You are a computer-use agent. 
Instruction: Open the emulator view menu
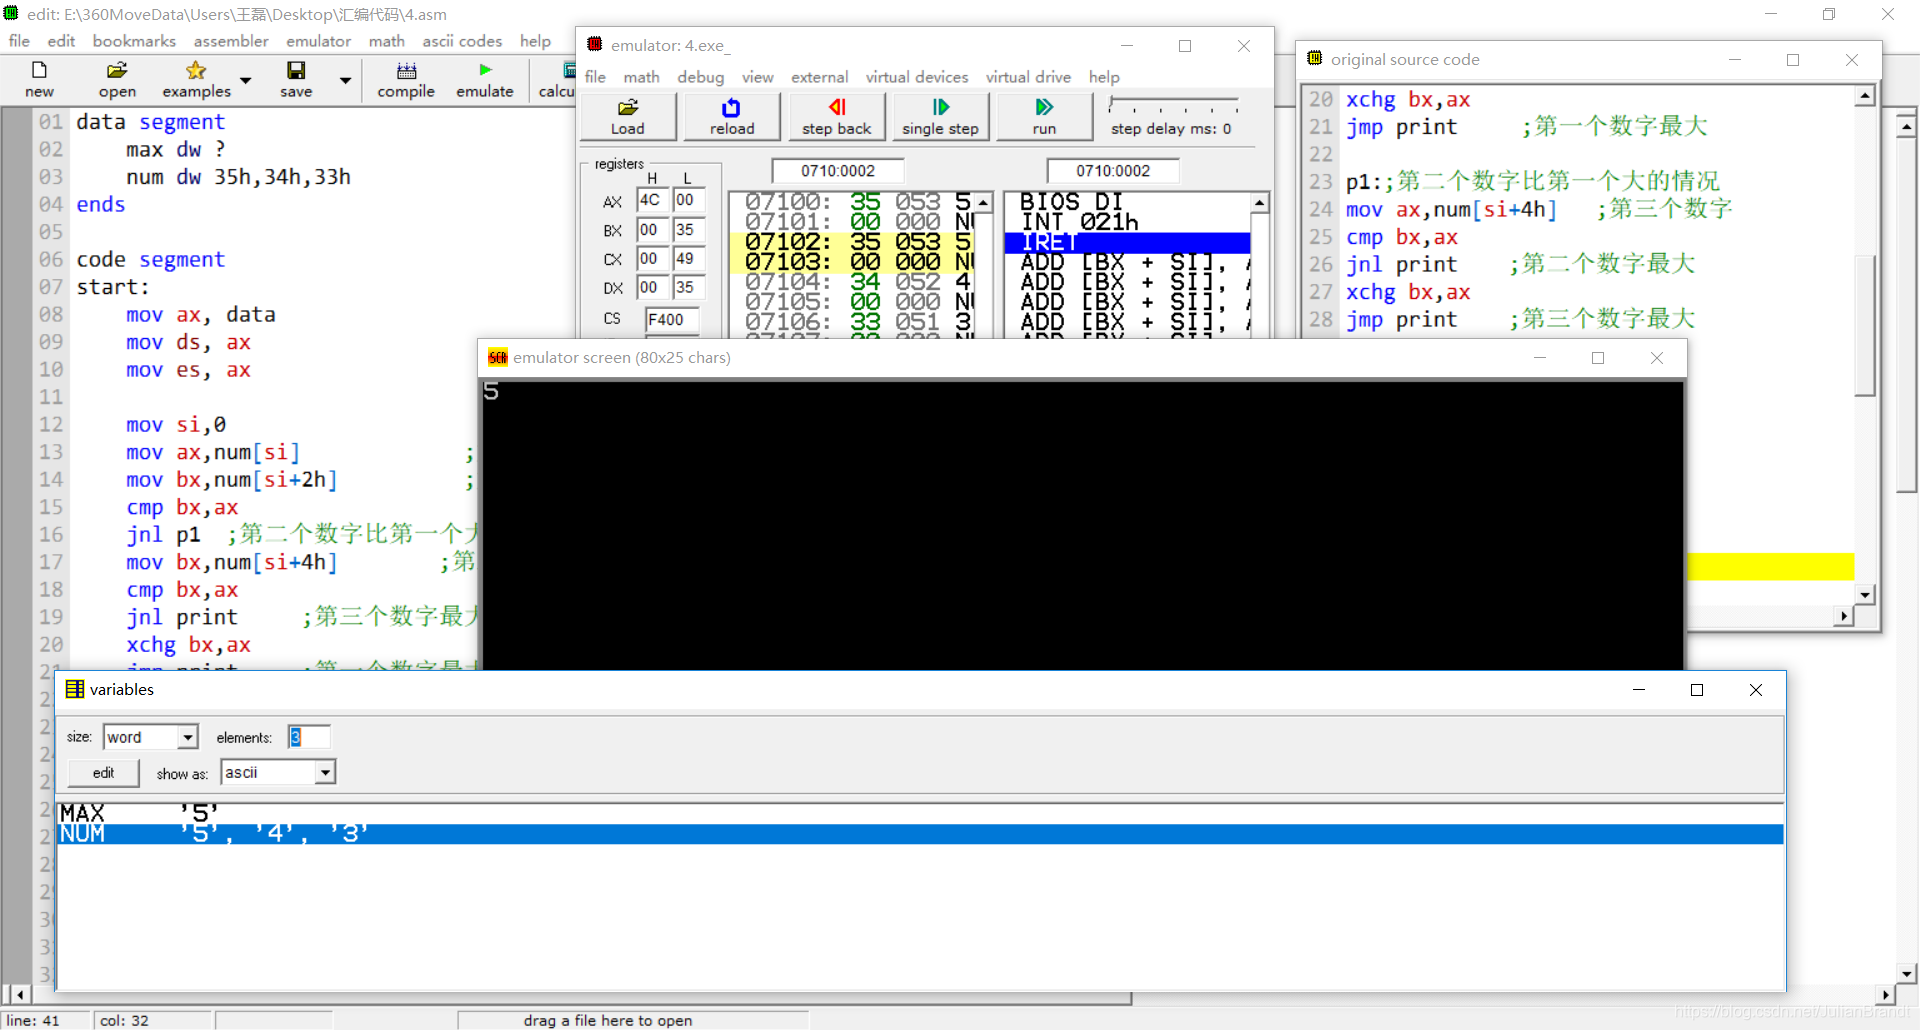point(757,77)
